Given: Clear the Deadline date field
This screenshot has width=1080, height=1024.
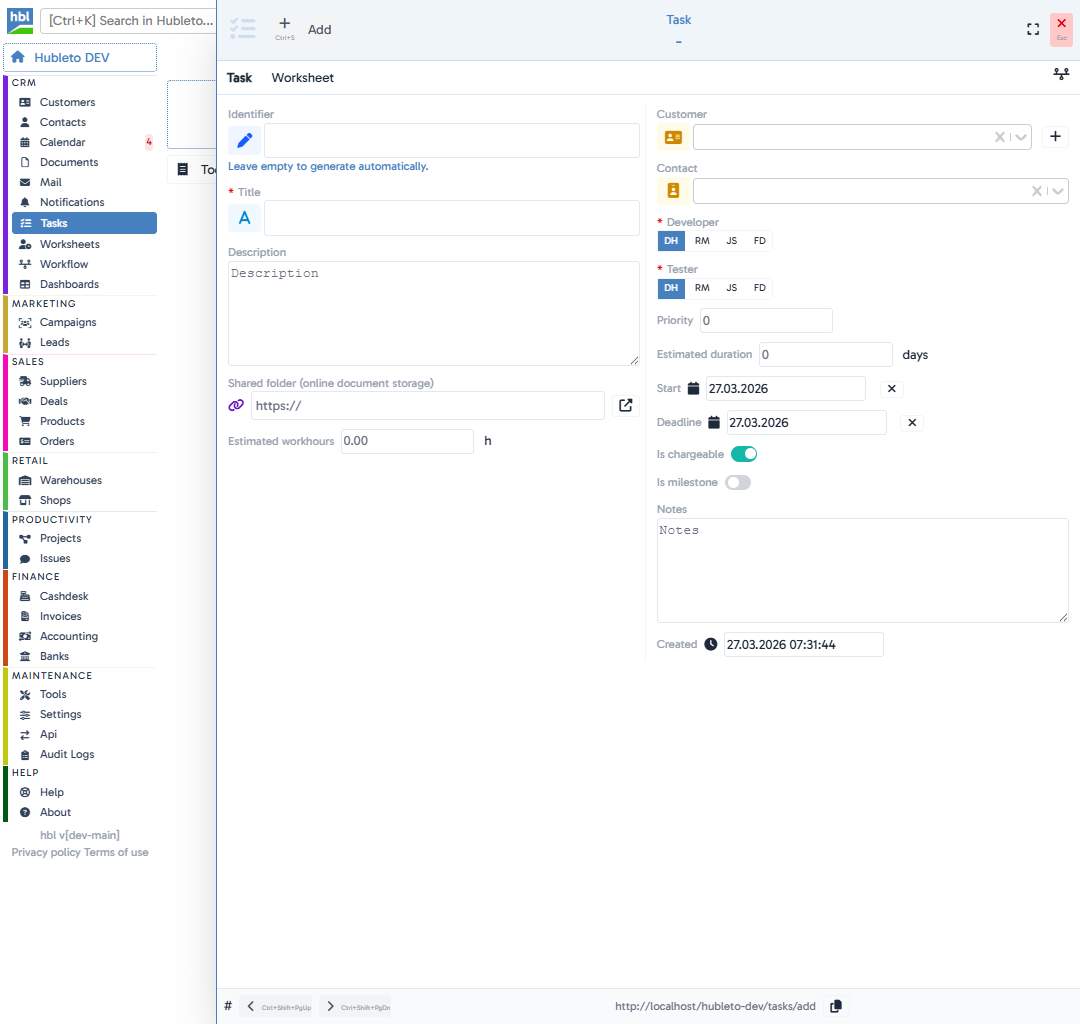Looking at the screenshot, I should pyautogui.click(x=912, y=423).
